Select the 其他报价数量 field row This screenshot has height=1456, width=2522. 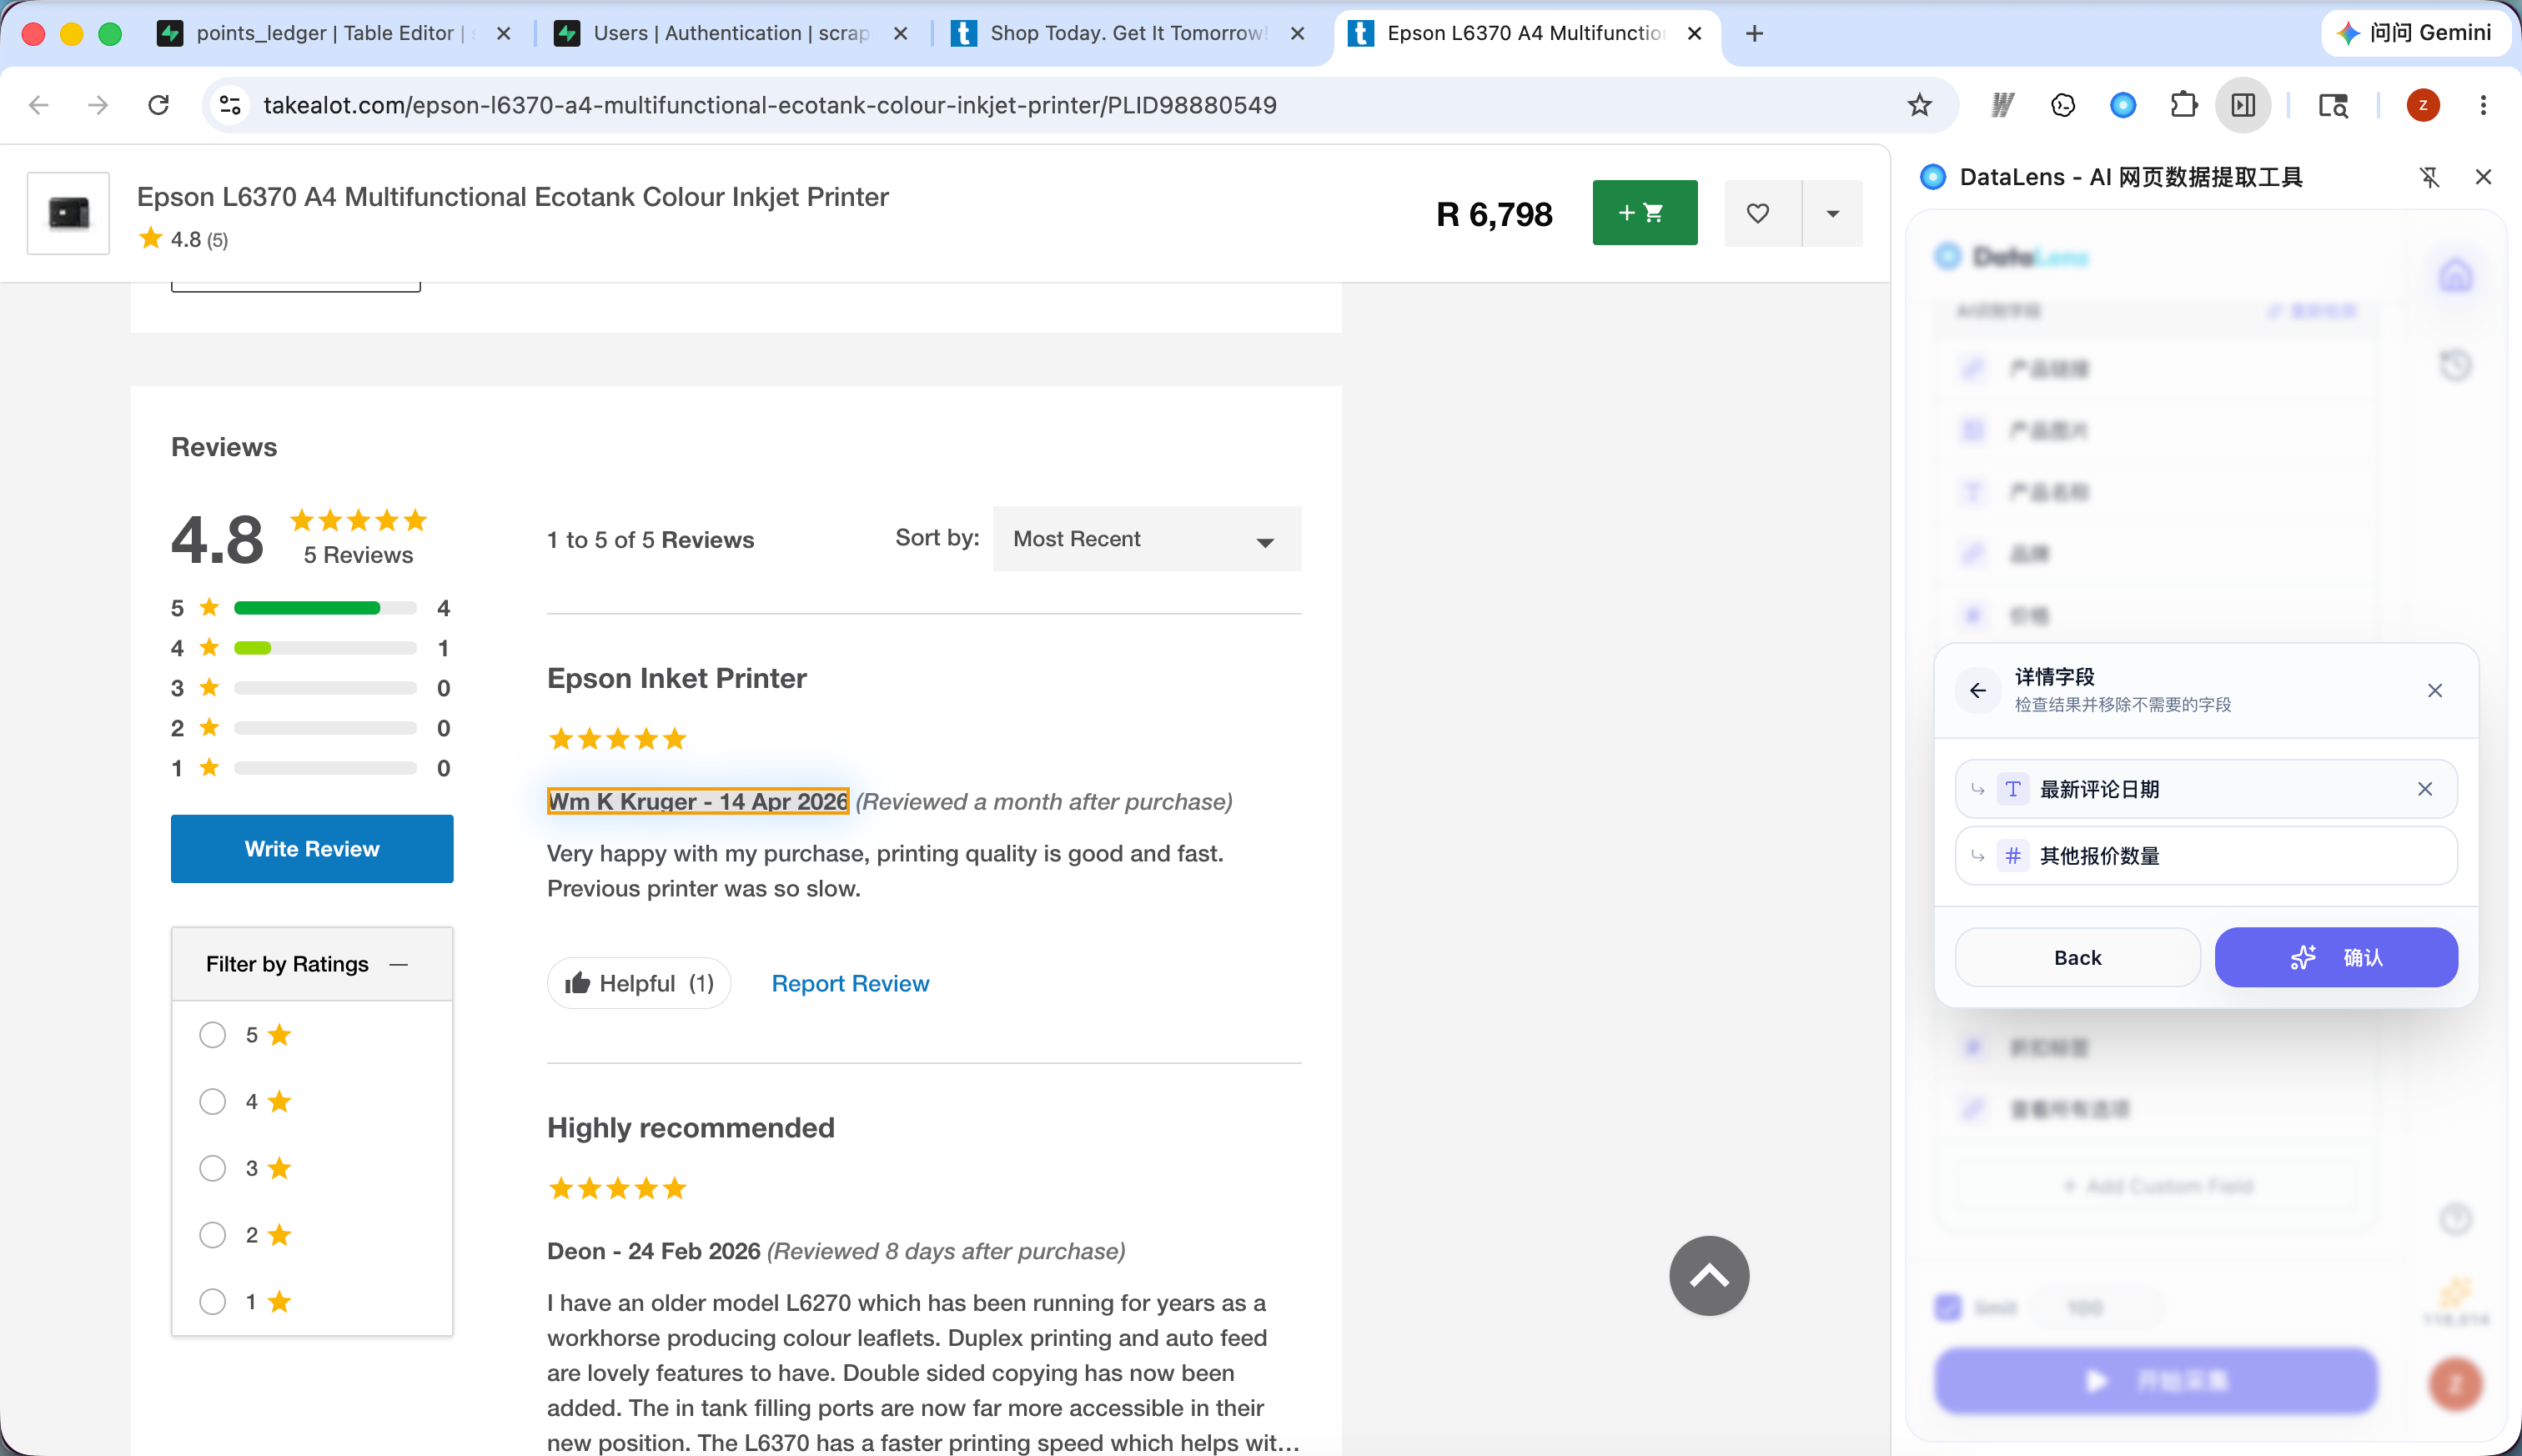click(2206, 856)
